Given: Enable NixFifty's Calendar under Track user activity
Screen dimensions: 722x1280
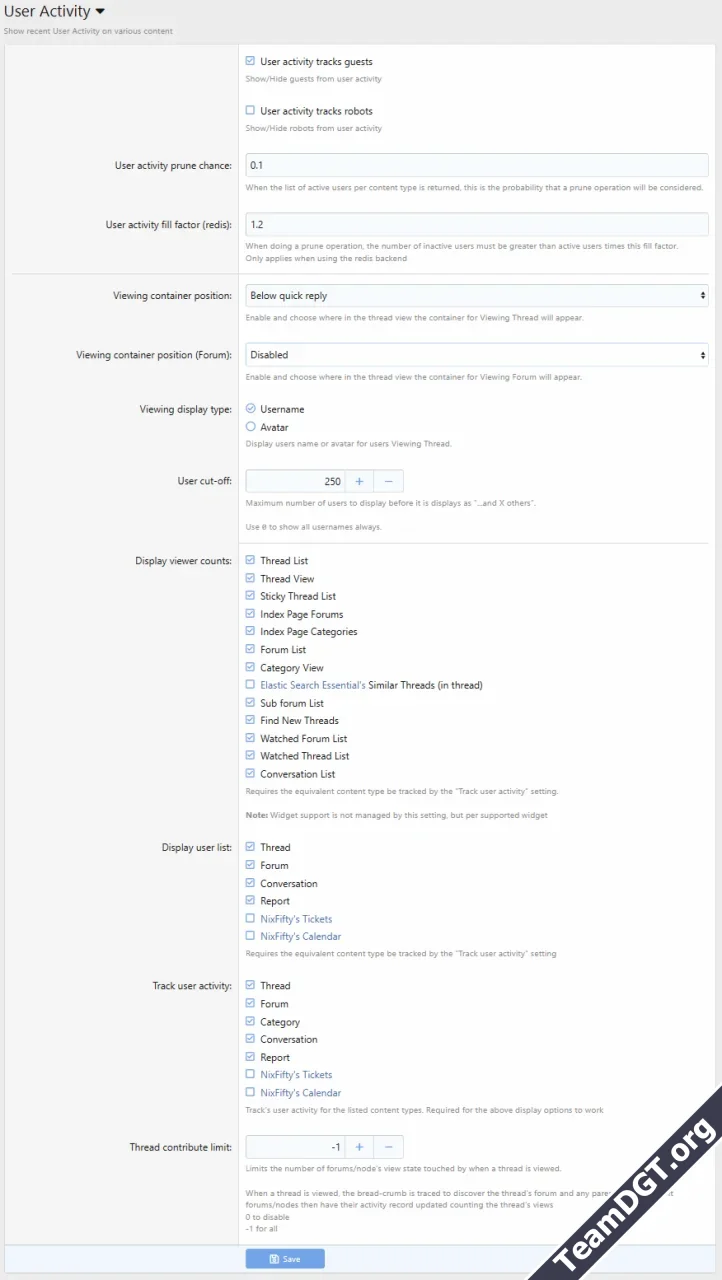Looking at the screenshot, I should coord(251,1093).
